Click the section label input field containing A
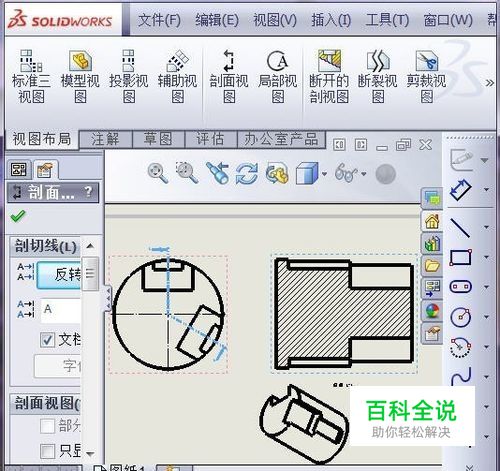Image resolution: width=500 pixels, height=471 pixels. point(61,311)
